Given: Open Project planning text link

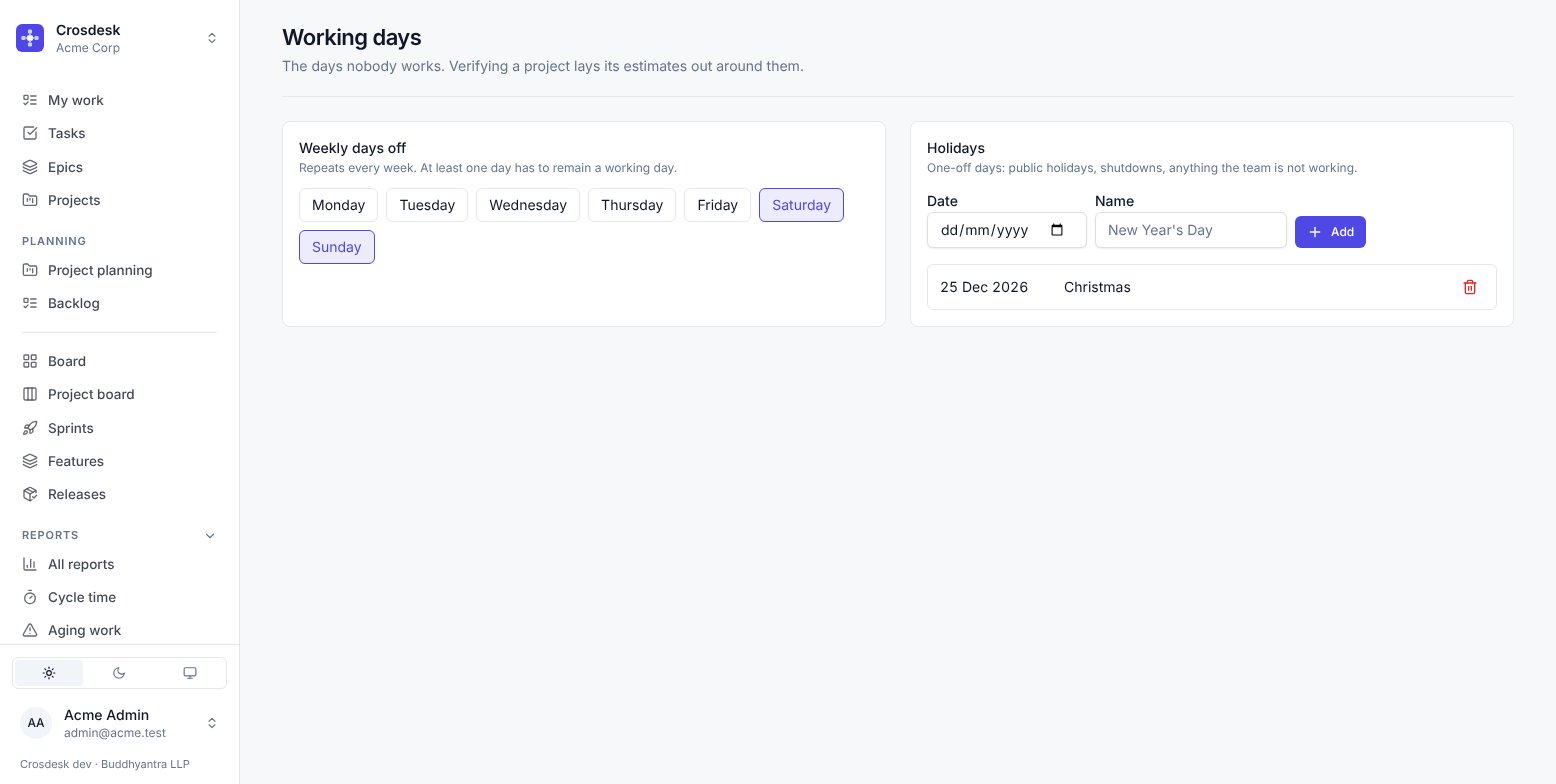Looking at the screenshot, I should click(x=100, y=270).
